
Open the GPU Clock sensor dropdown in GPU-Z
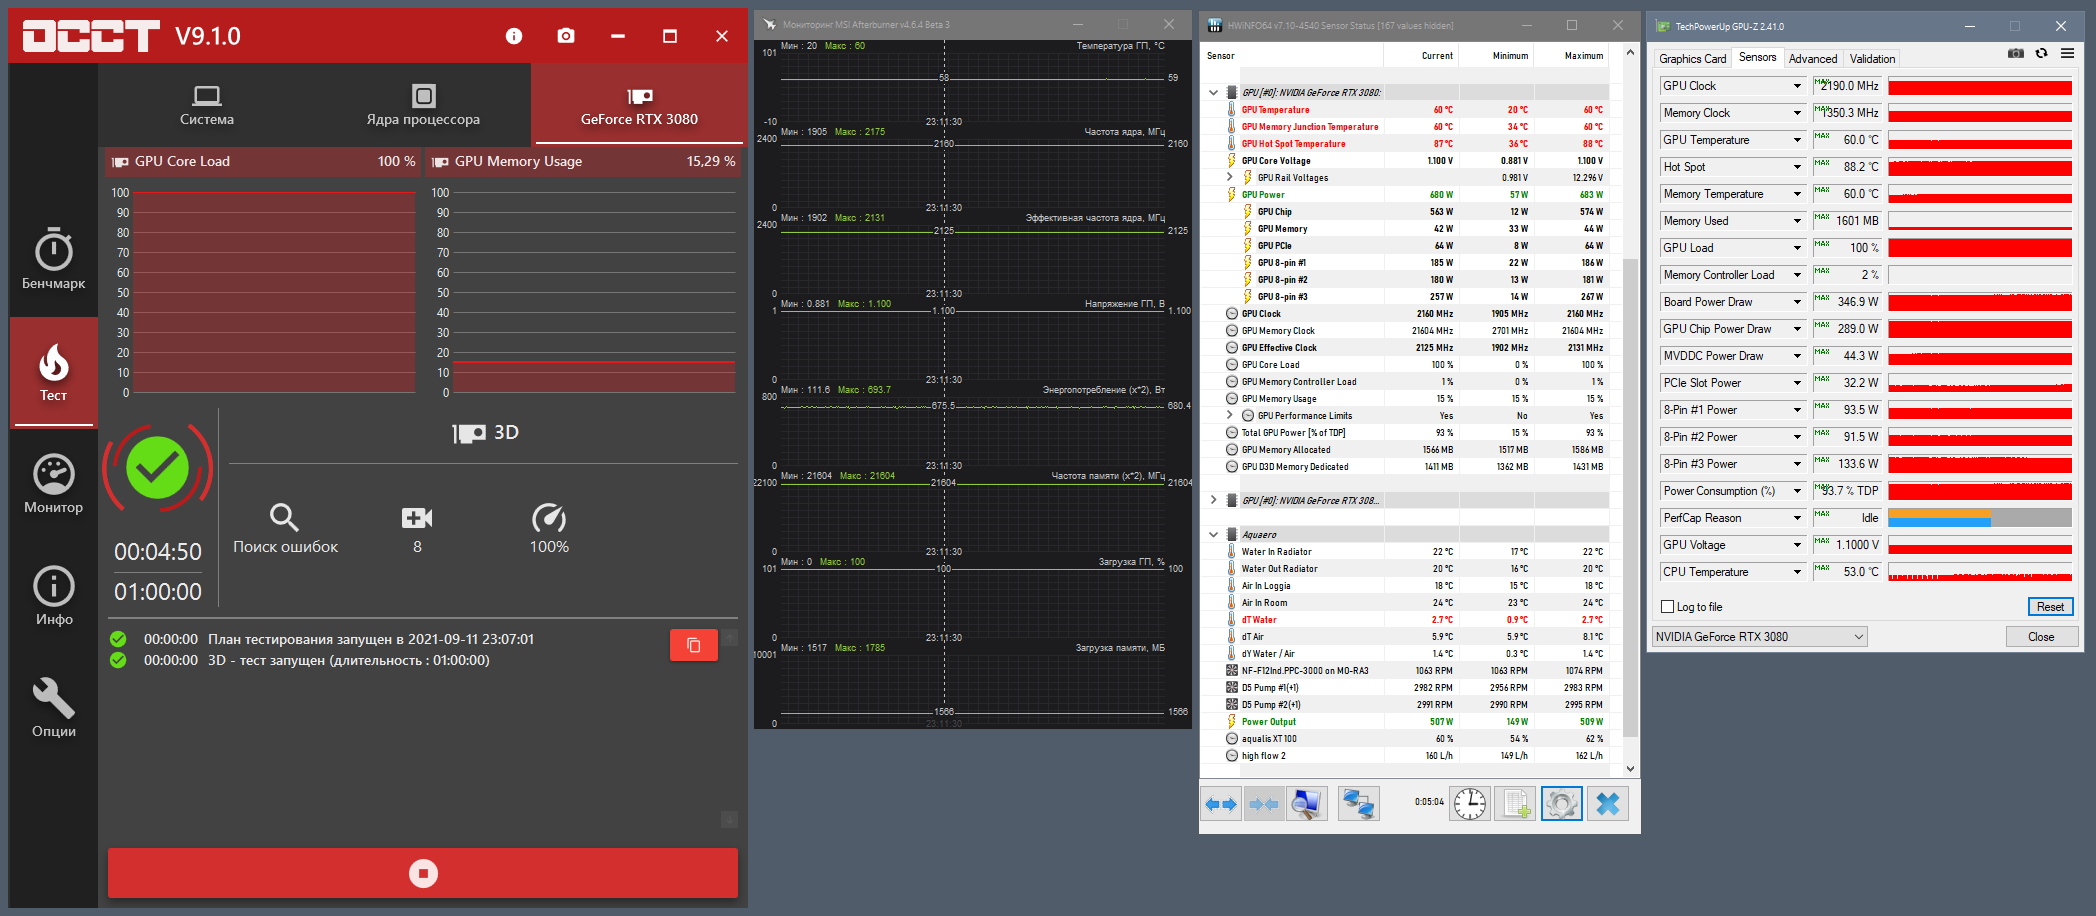[1797, 86]
